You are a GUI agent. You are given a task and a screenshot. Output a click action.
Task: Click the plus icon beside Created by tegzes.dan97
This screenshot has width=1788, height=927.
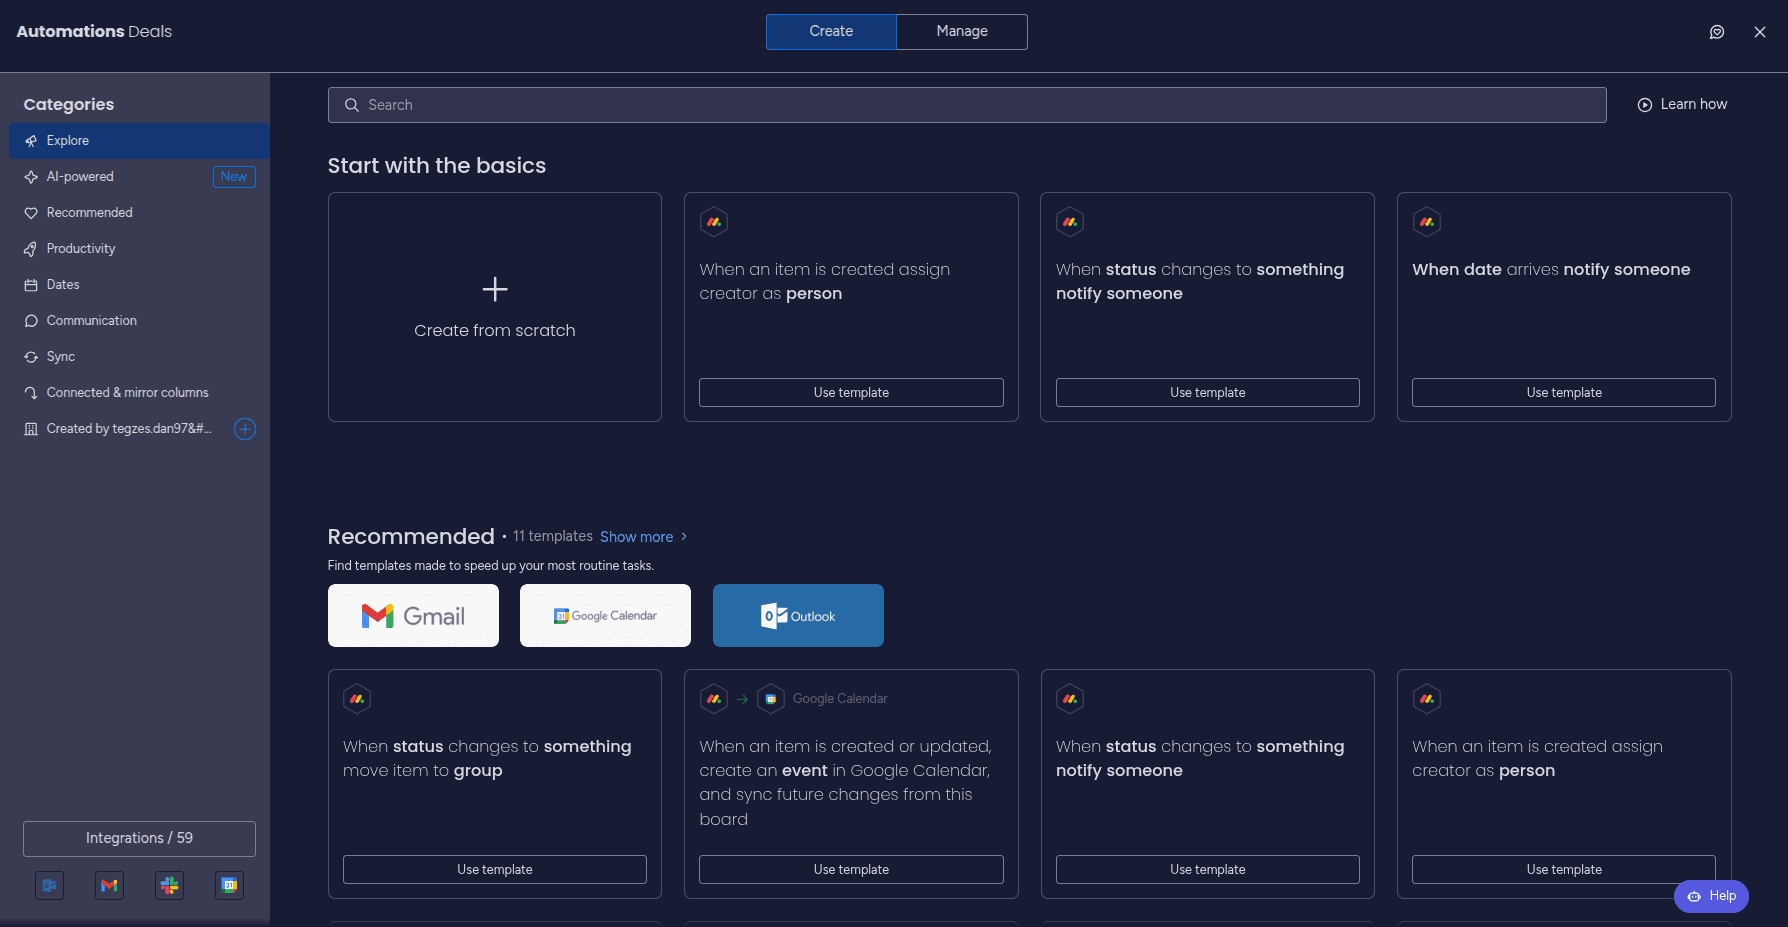(x=245, y=429)
